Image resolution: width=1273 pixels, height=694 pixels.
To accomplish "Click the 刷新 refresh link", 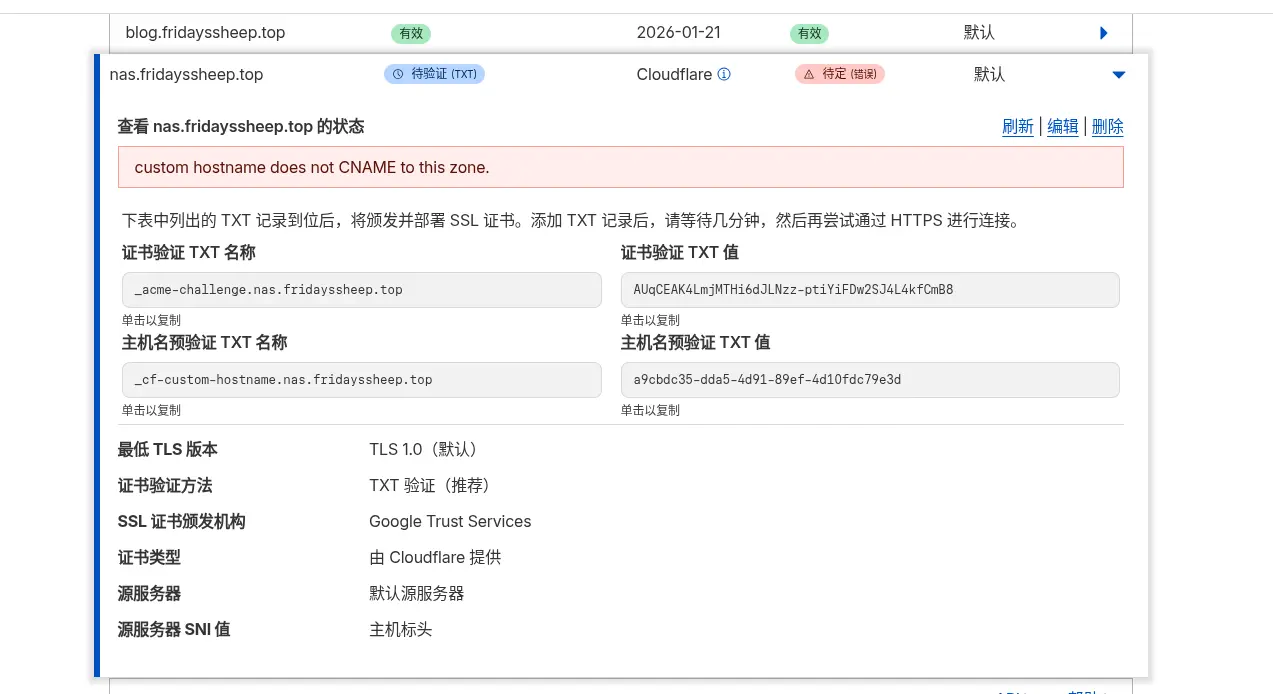I will [1017, 126].
